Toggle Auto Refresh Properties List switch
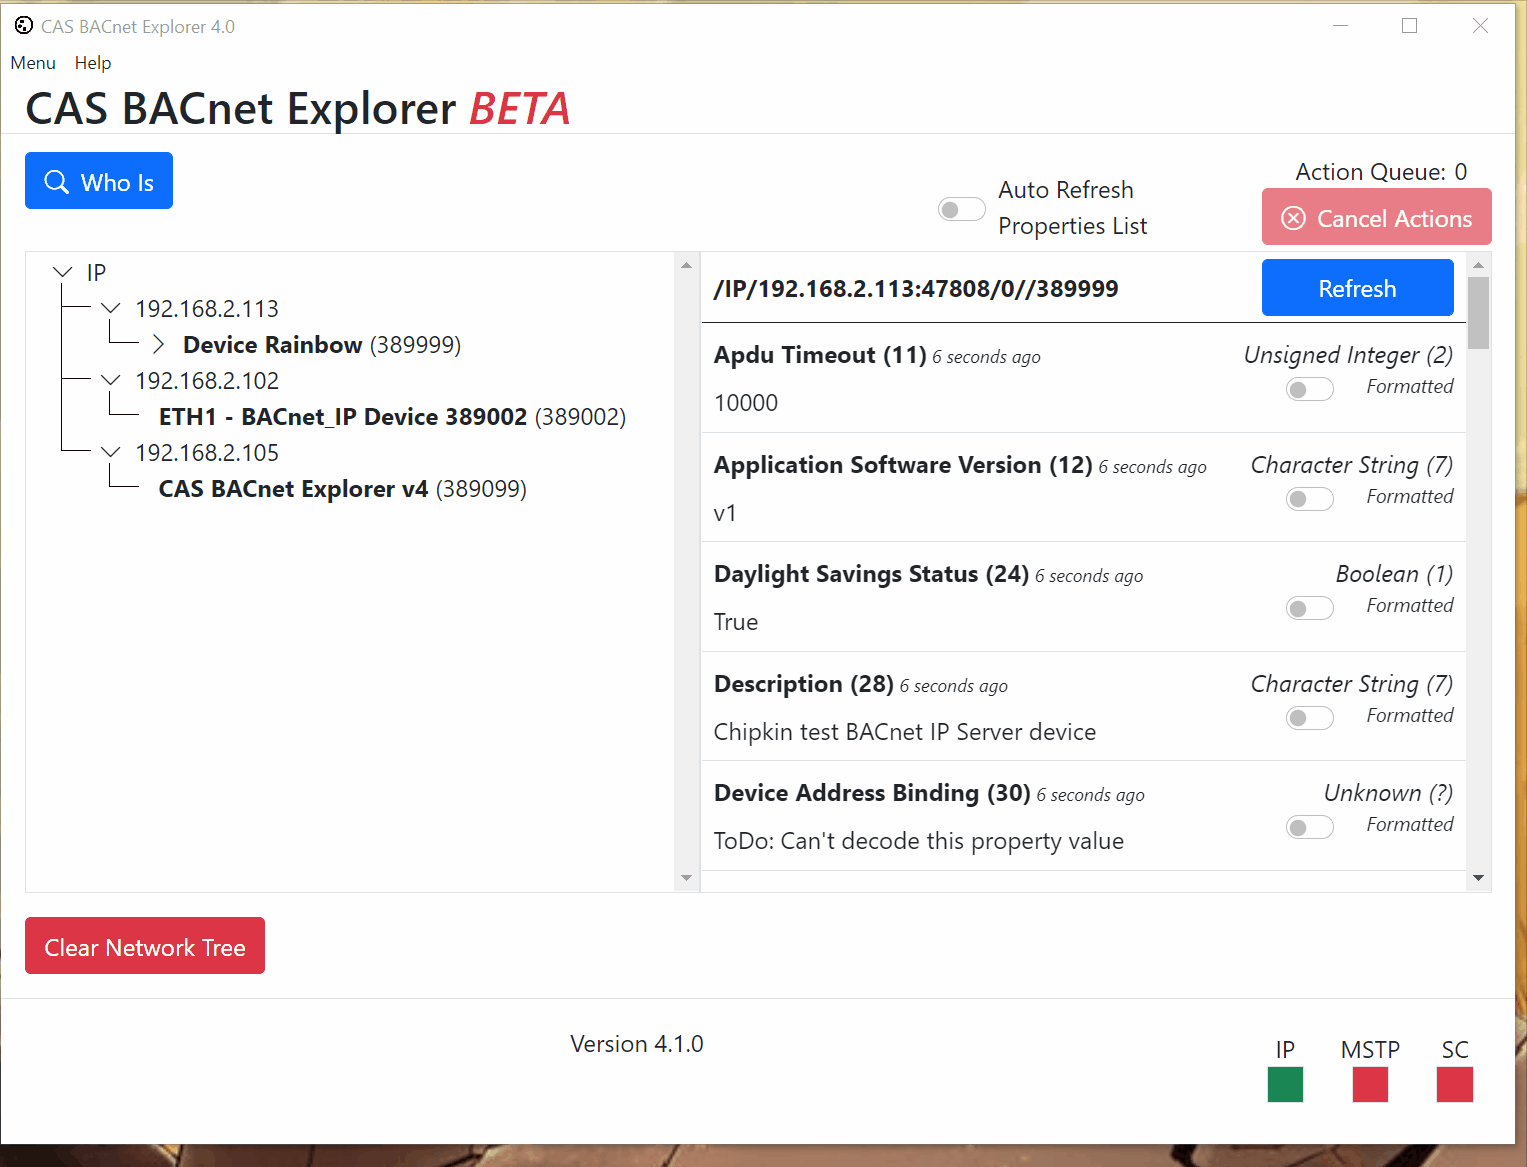 [x=962, y=209]
